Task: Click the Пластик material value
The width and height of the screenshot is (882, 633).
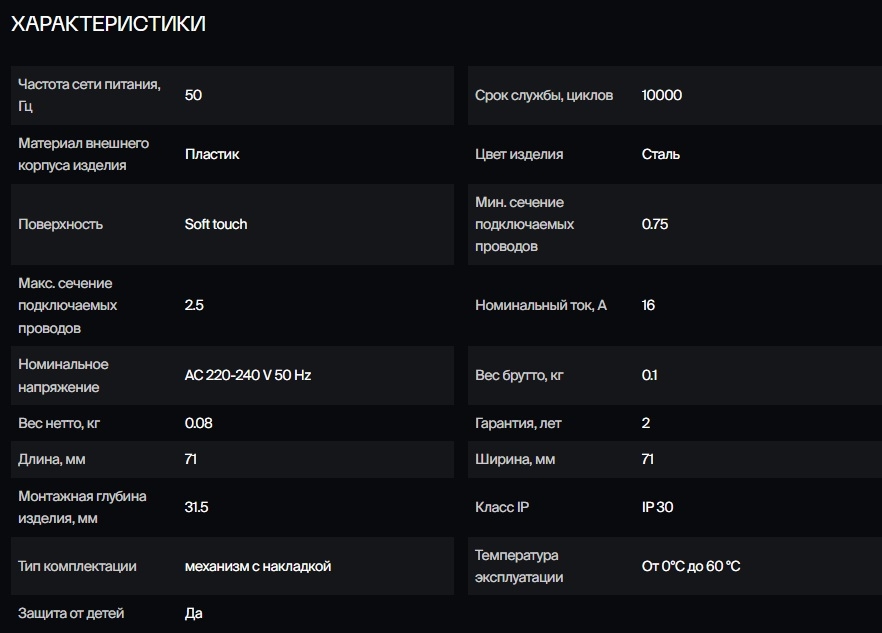Action: click(212, 154)
